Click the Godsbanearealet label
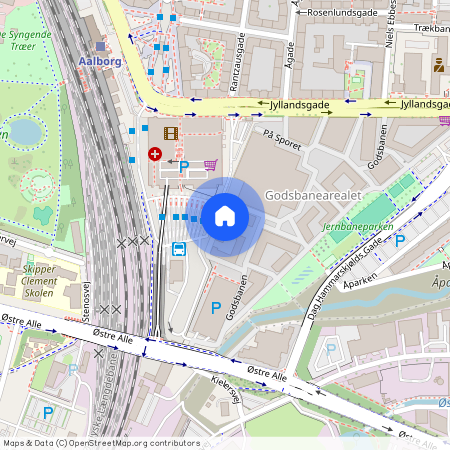This screenshot has height=450, width=450. (x=313, y=195)
